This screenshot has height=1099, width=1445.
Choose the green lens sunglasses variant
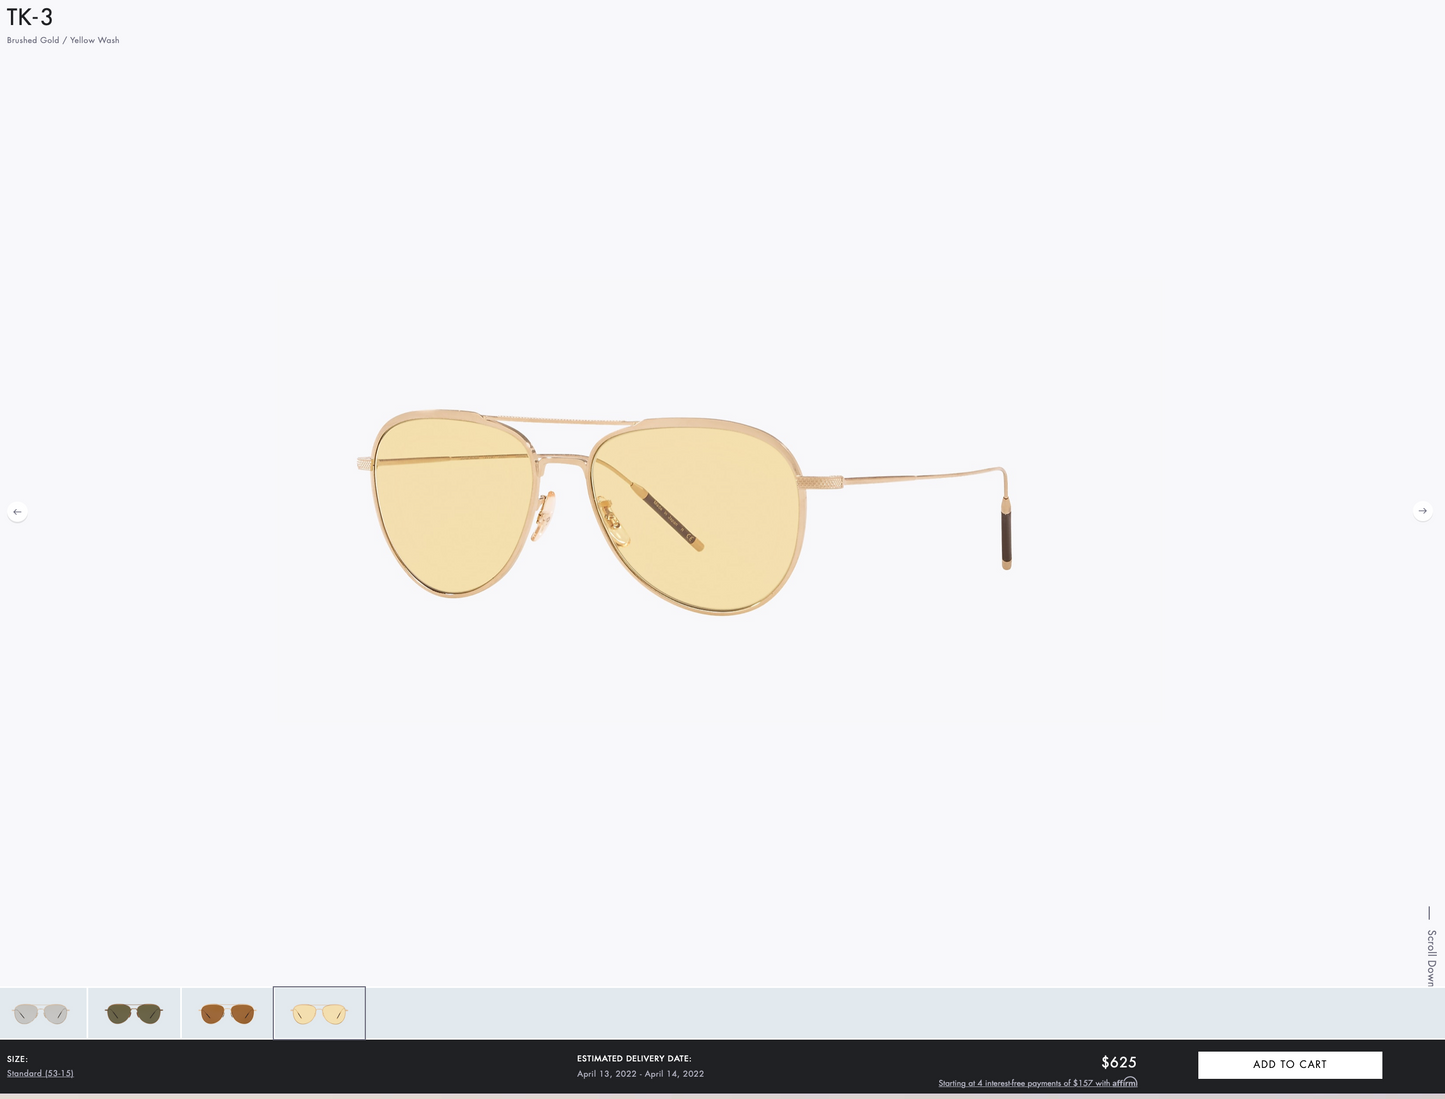point(134,1013)
